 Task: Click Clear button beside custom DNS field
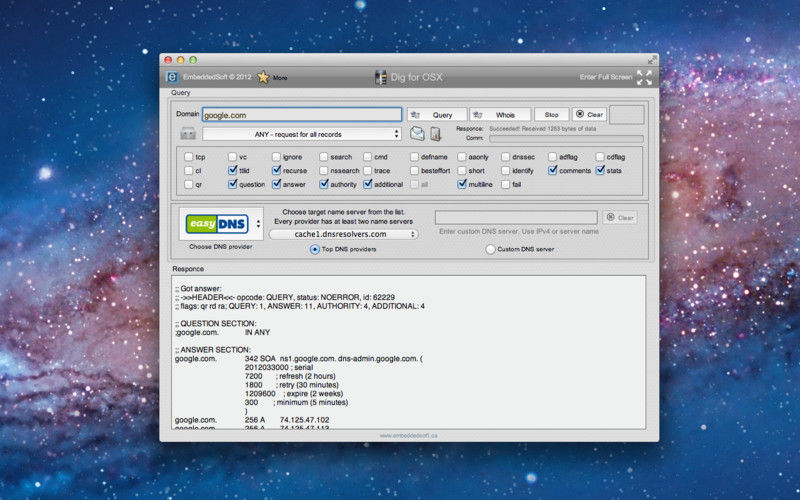point(620,218)
